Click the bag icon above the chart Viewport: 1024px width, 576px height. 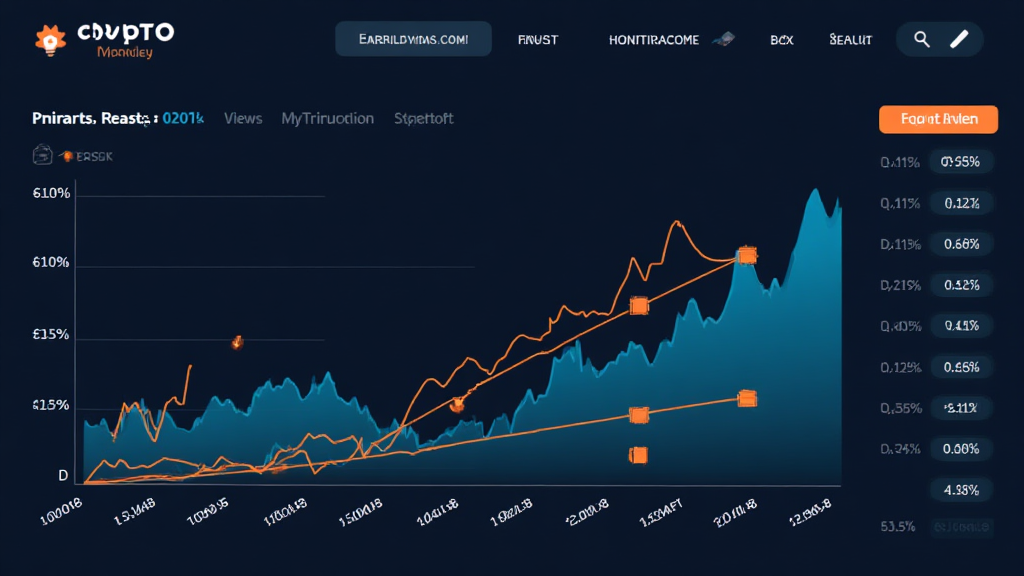(43, 155)
